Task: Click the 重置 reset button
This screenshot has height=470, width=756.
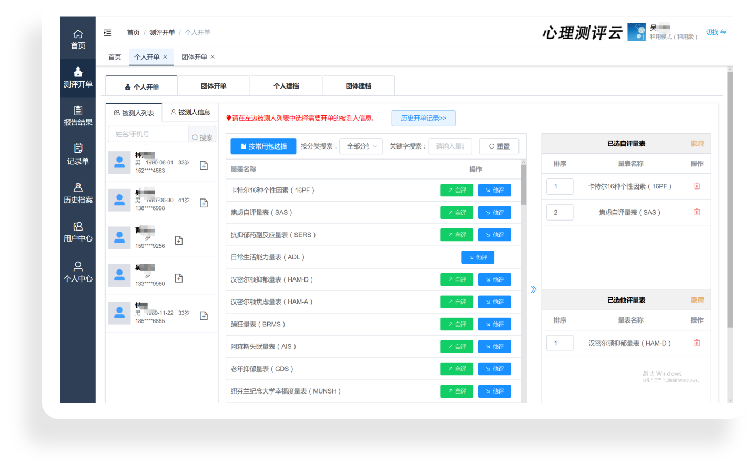Action: [x=499, y=146]
